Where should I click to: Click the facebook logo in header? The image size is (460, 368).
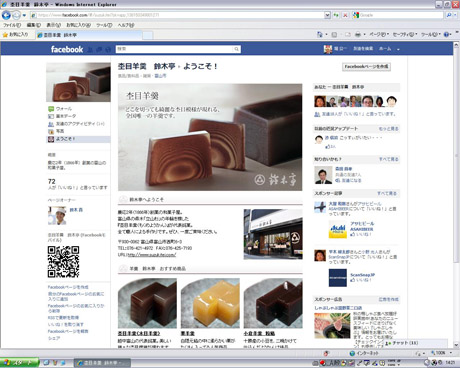pos(67,49)
